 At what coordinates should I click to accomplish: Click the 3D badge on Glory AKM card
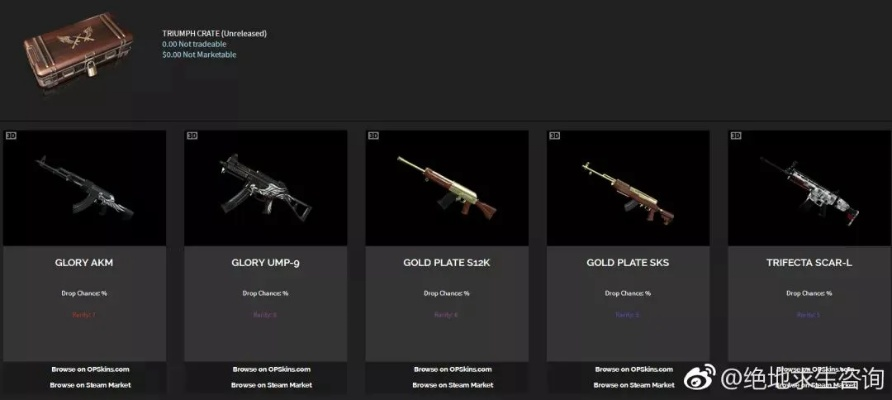point(10,135)
